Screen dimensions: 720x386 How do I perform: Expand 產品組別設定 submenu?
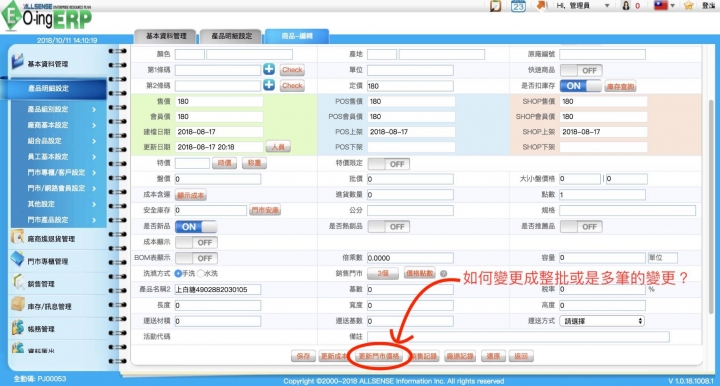coord(94,109)
